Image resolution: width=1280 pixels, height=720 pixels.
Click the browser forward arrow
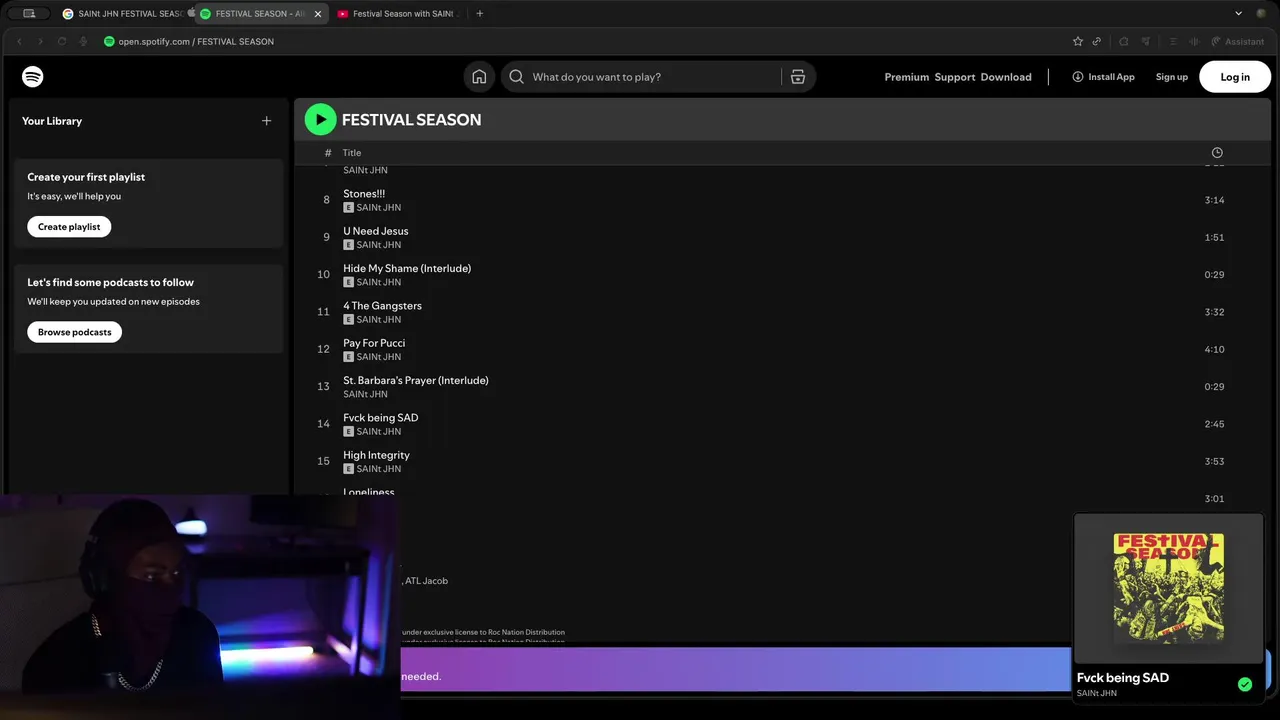(x=40, y=42)
